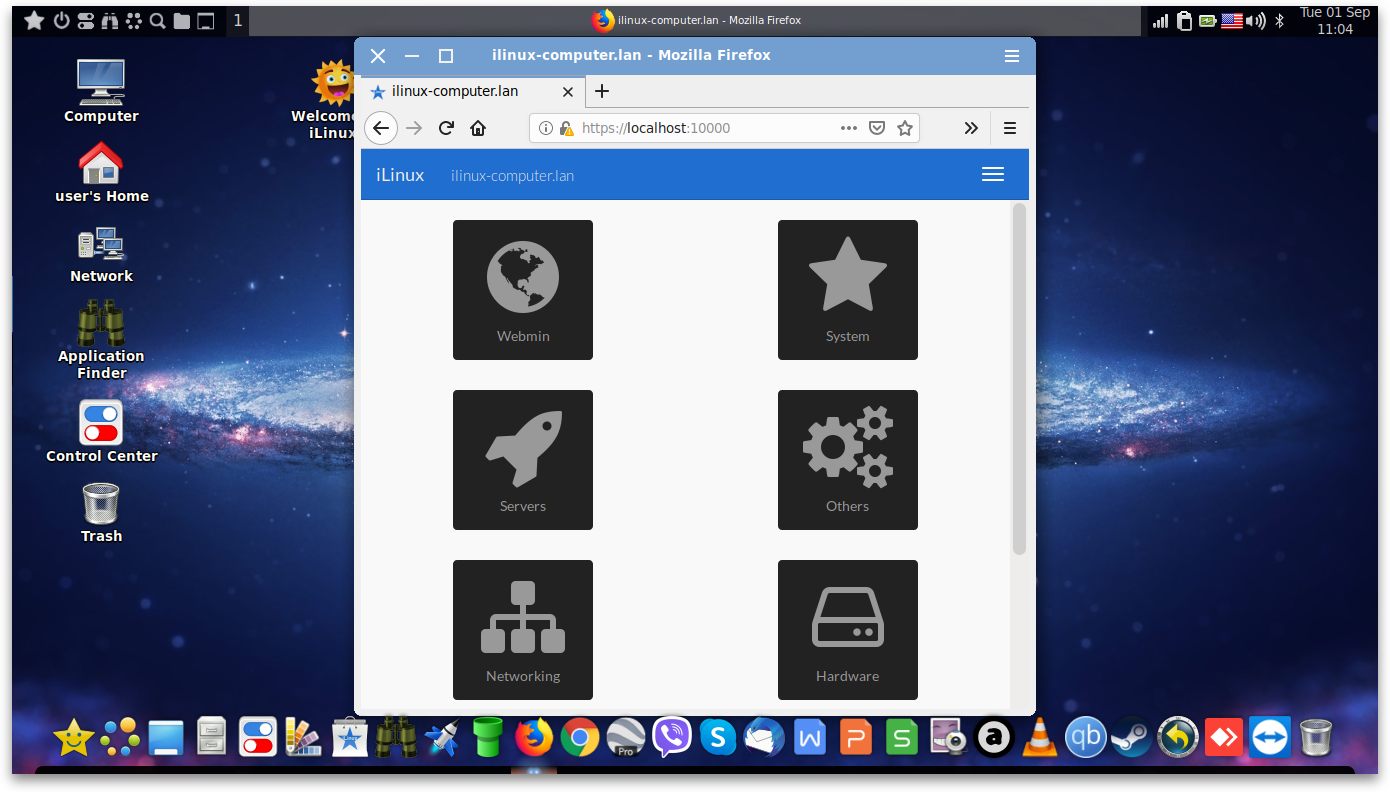The width and height of the screenshot is (1390, 792).
Task: Open the dock trash can
Action: click(1316, 738)
